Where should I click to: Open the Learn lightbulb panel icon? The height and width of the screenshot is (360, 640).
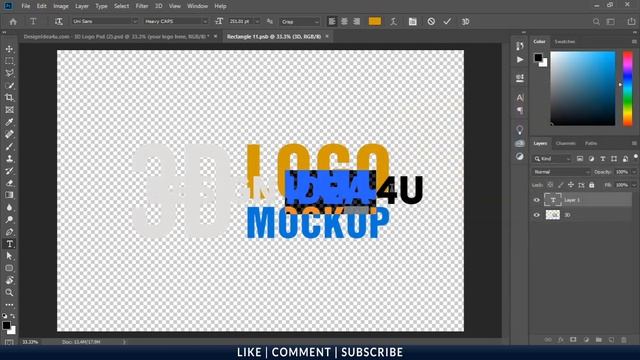point(520,130)
